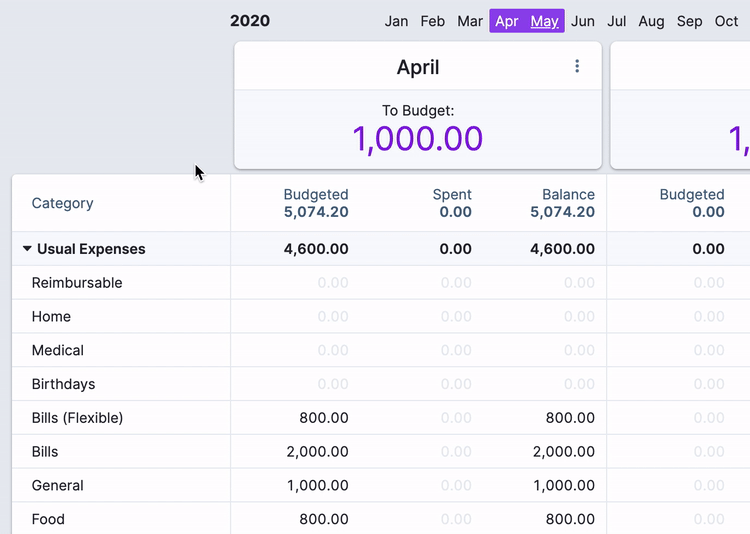Click the Category column header

pos(62,203)
